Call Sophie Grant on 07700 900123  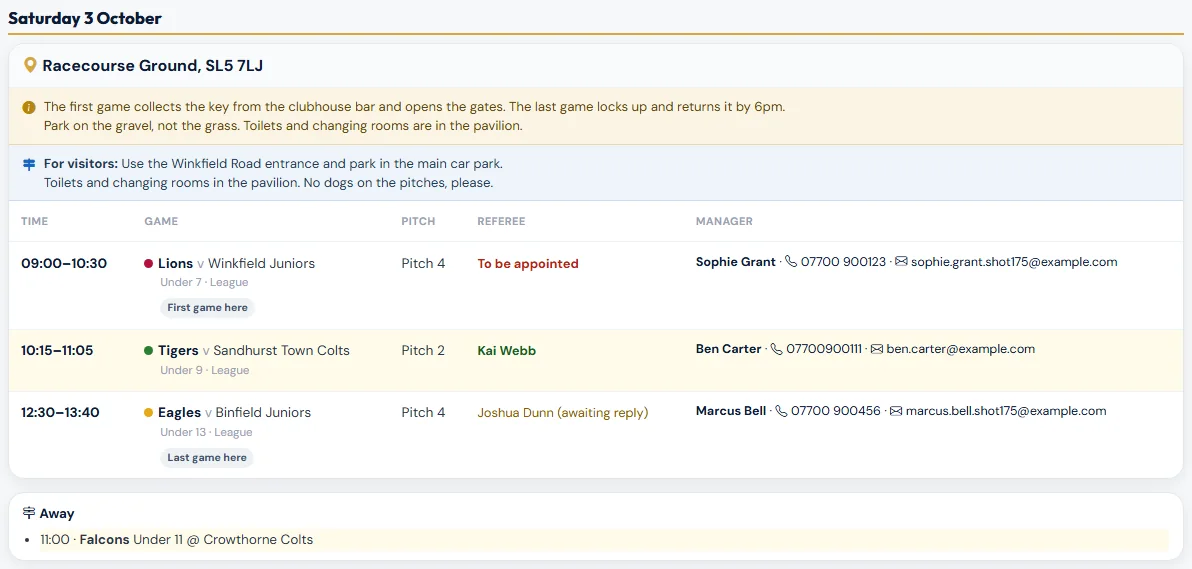click(x=843, y=262)
